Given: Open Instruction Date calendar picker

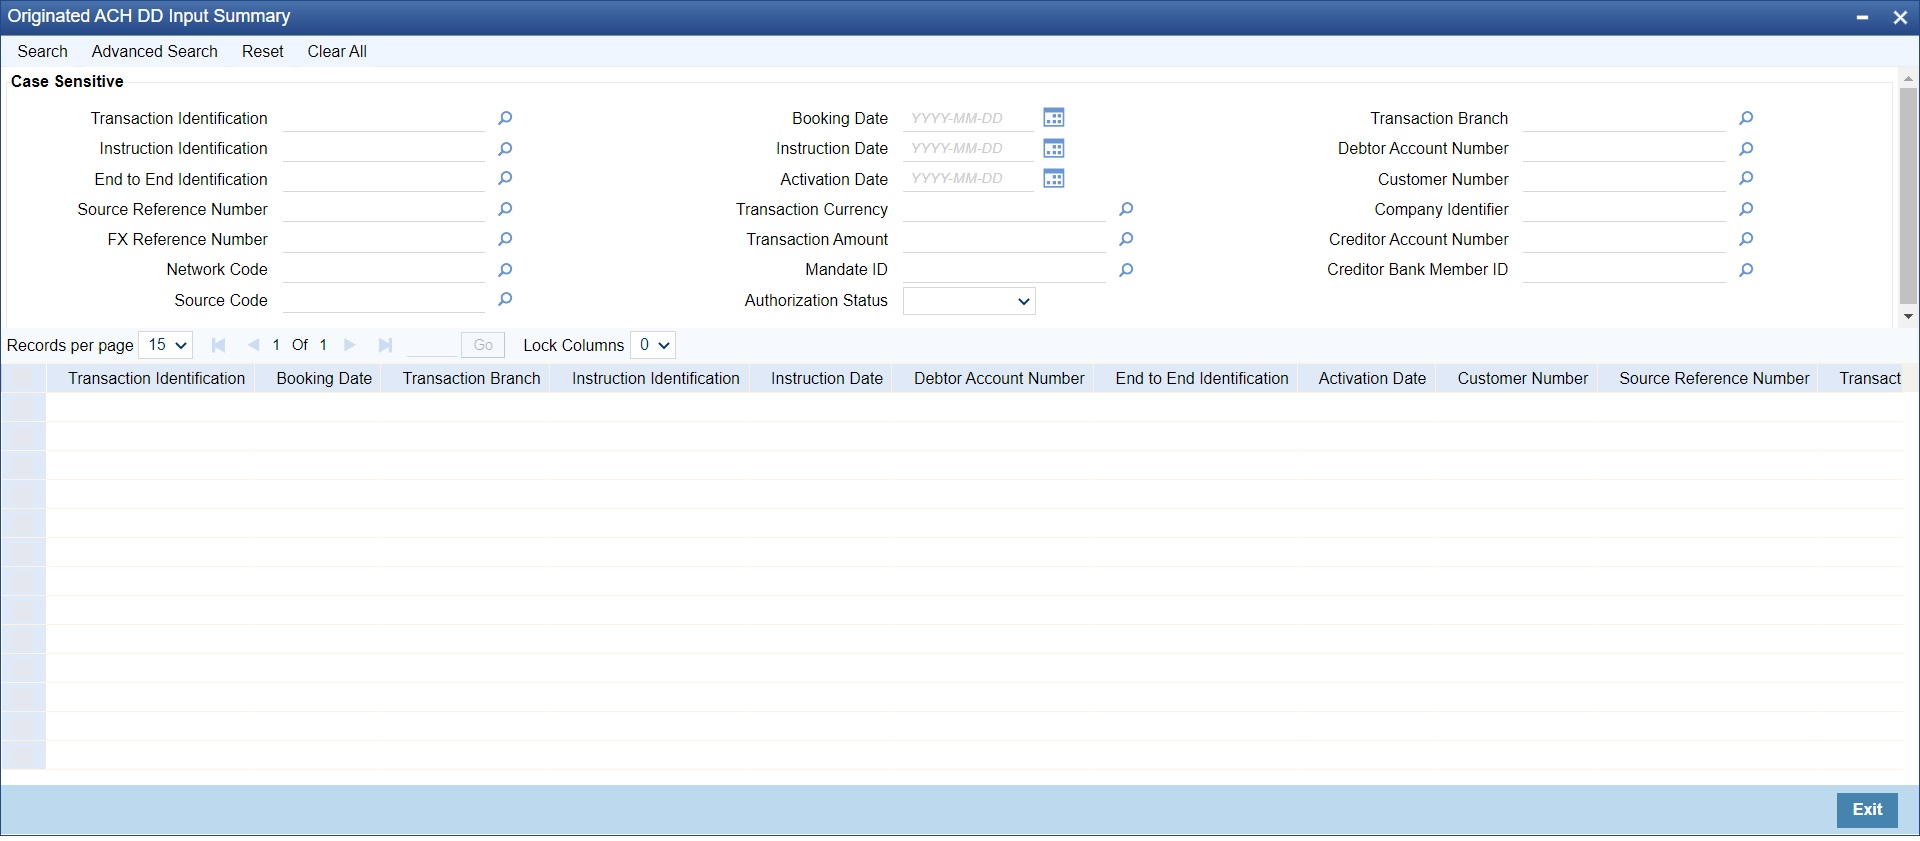Looking at the screenshot, I should coord(1053,149).
